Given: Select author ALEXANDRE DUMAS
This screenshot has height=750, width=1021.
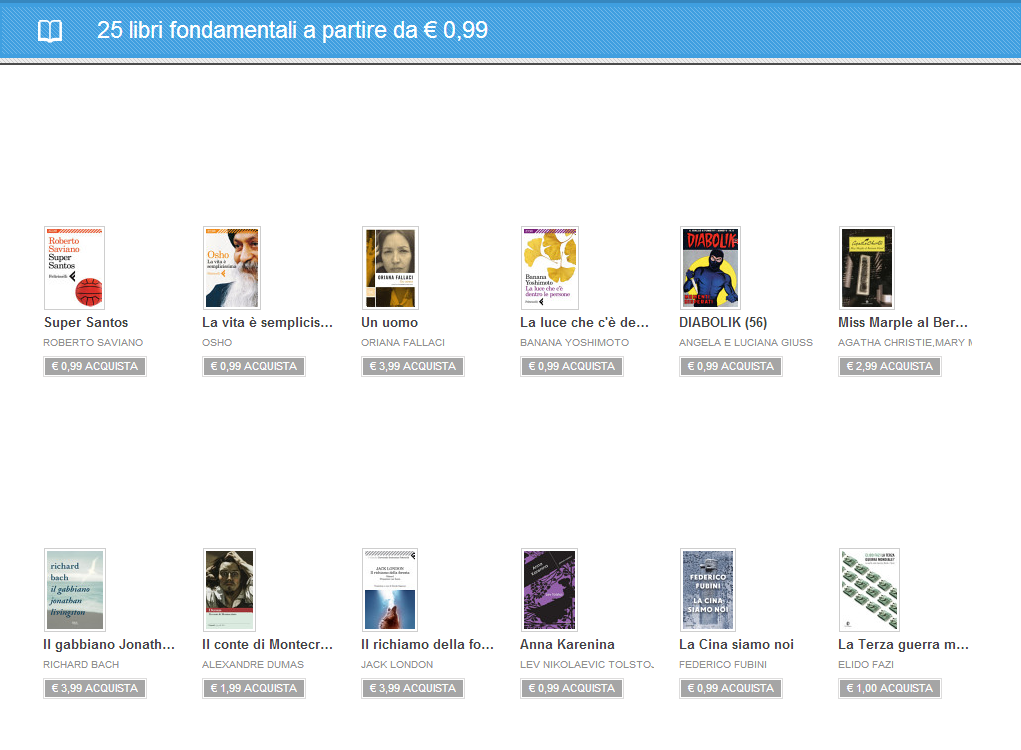Looking at the screenshot, I should pyautogui.click(x=253, y=665).
